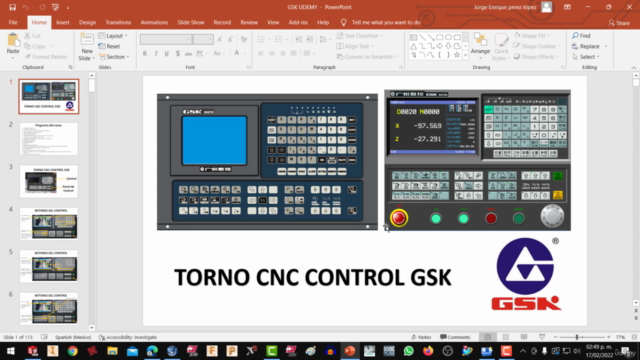Open the font size combo box
640x360 pixels.
203,39
